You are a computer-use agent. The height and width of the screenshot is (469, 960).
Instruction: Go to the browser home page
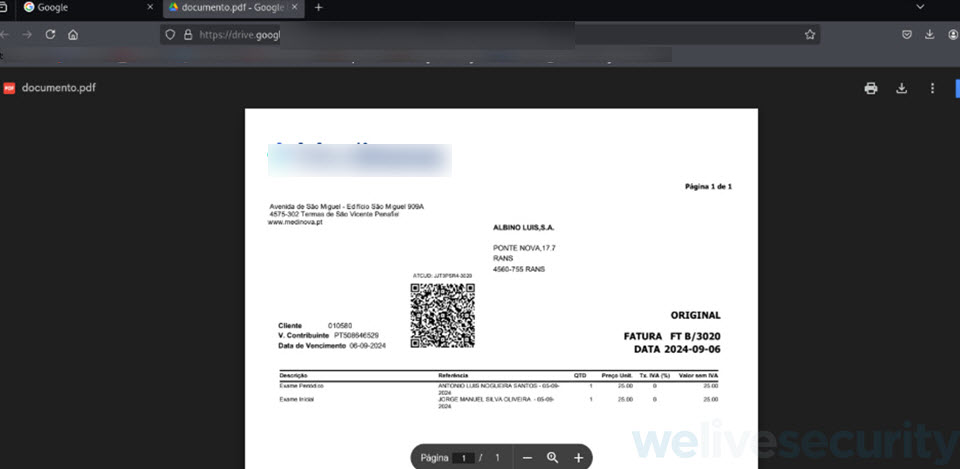(73, 34)
